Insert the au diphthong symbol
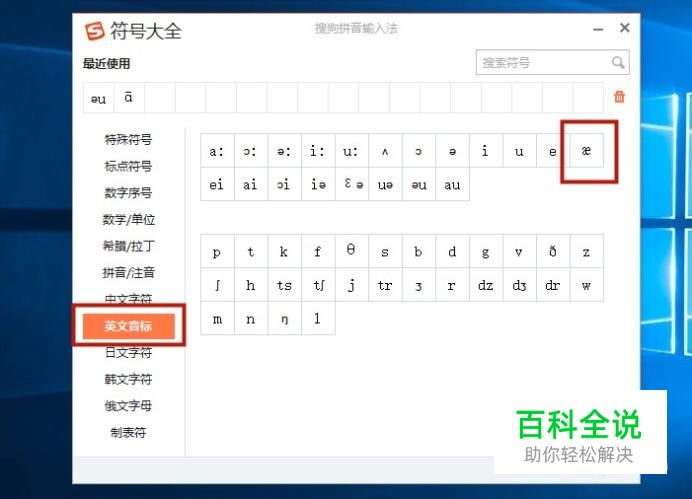692x499 pixels. (452, 184)
